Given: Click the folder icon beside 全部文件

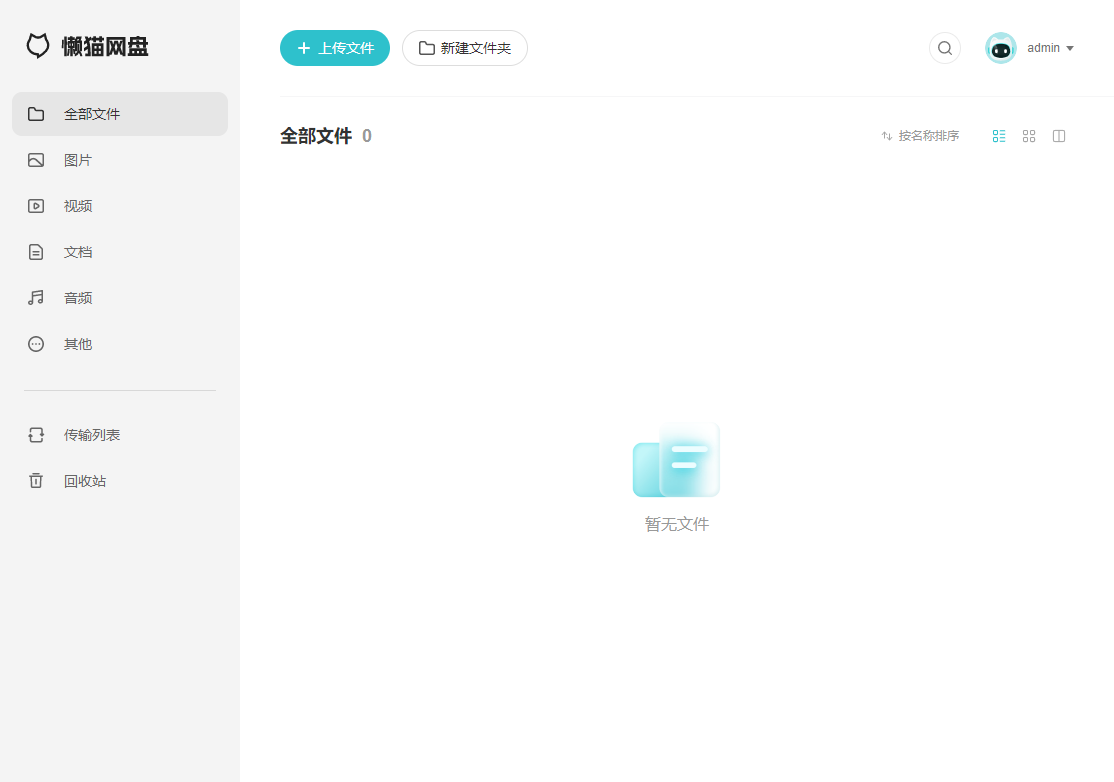Looking at the screenshot, I should click(x=36, y=114).
